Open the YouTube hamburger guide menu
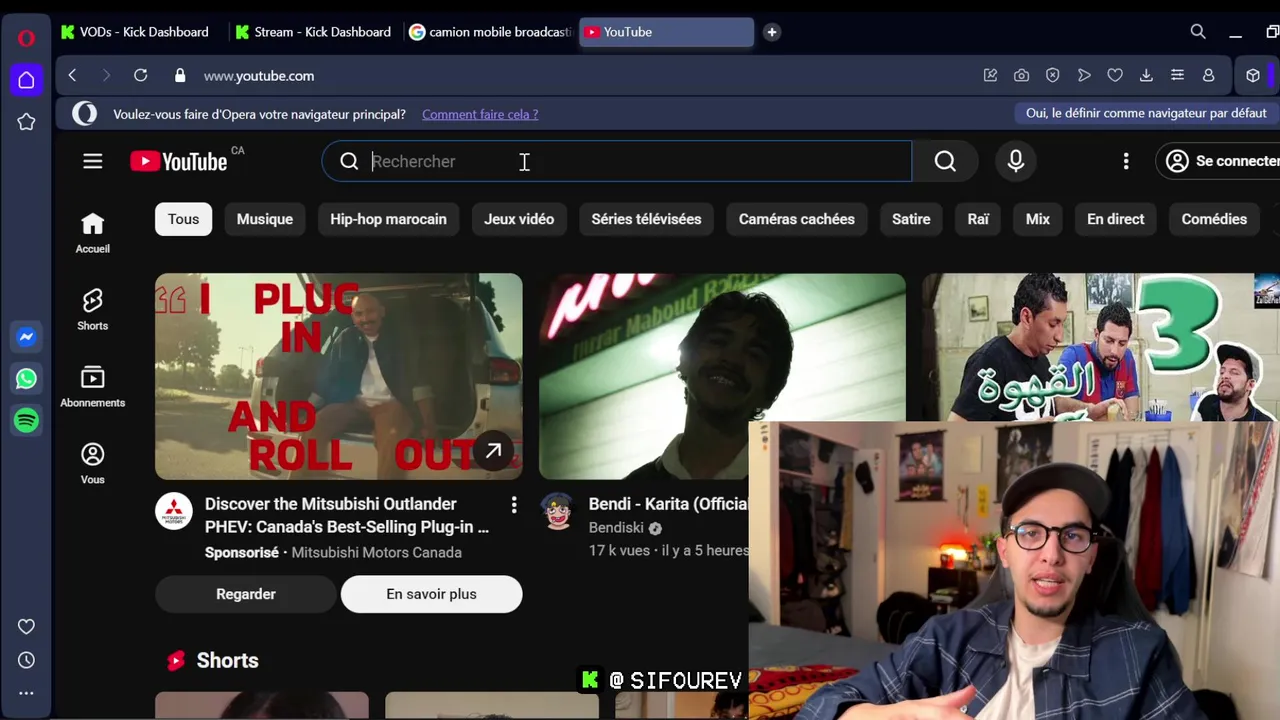 pyautogui.click(x=93, y=161)
